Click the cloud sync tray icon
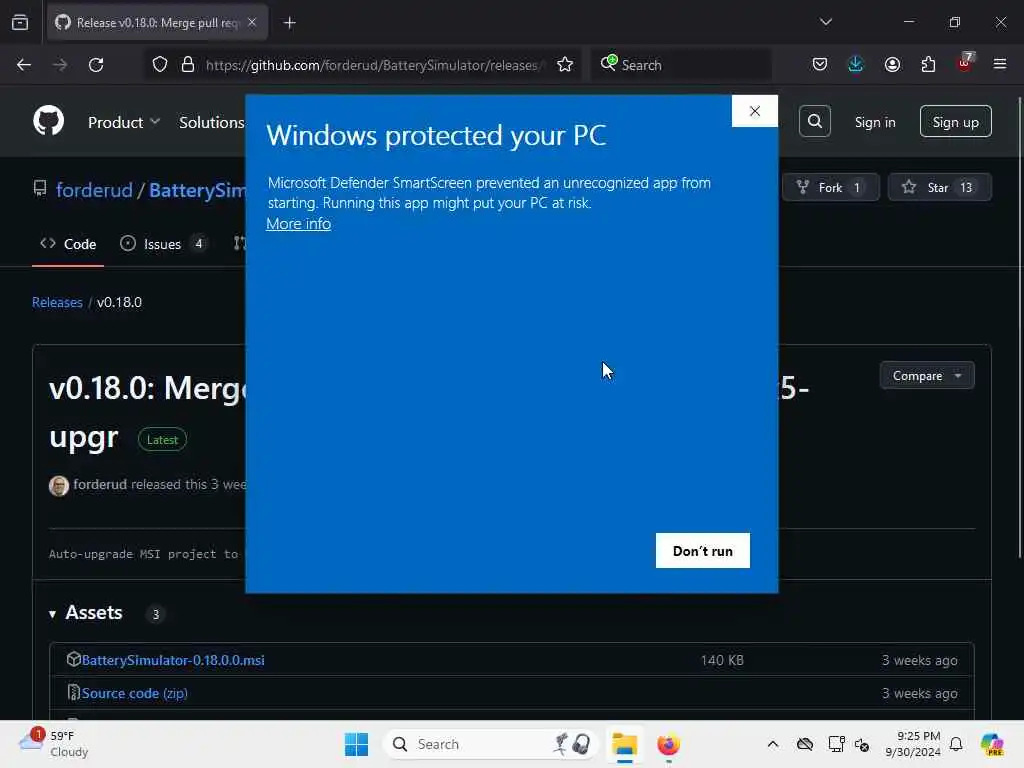This screenshot has height=768, width=1024. (x=805, y=744)
